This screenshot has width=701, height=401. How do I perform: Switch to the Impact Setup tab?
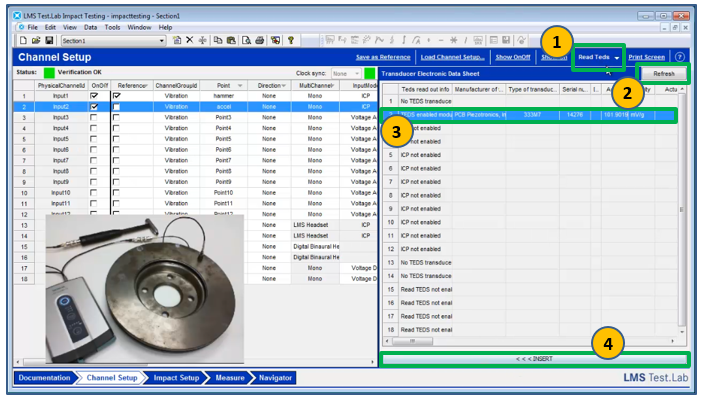pos(175,378)
